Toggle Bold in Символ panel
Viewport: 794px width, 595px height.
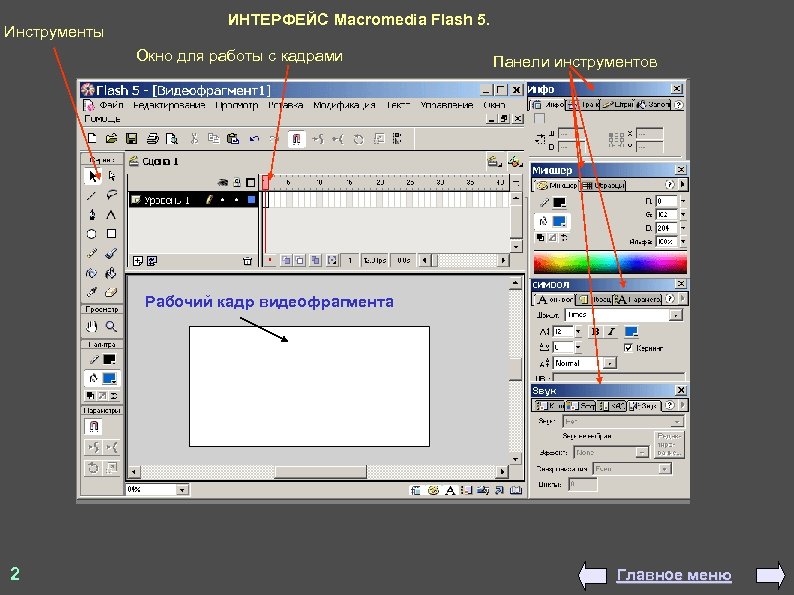tap(596, 331)
